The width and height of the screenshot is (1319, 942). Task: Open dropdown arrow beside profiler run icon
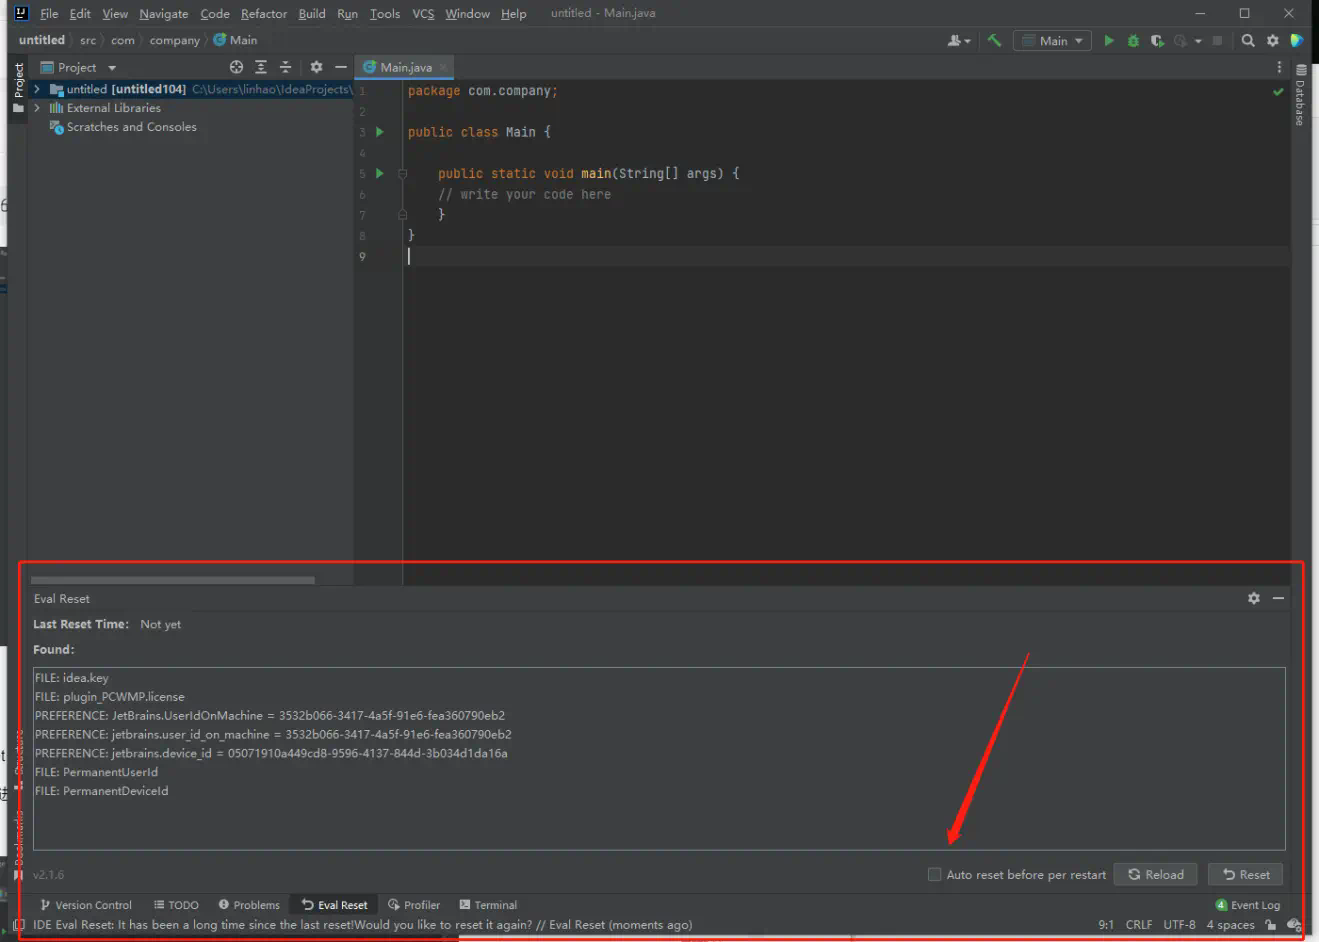1198,42
